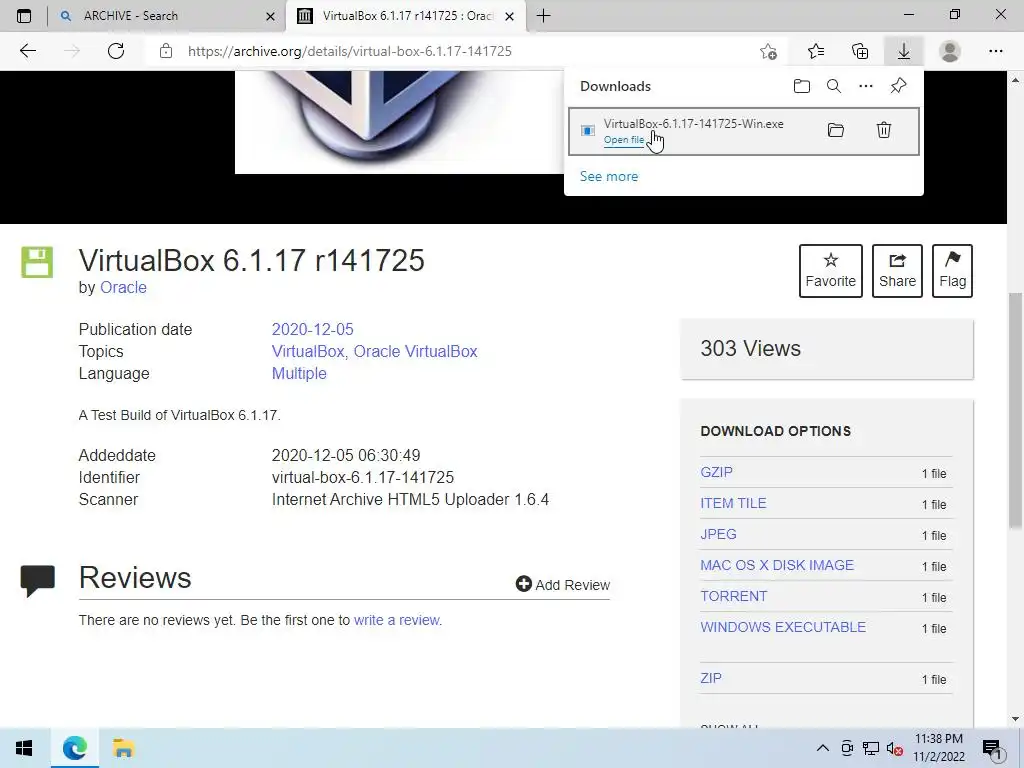Click the VirtualBox-6.1.17-141725-Win.exe file name
1024x768 pixels.
click(x=694, y=123)
